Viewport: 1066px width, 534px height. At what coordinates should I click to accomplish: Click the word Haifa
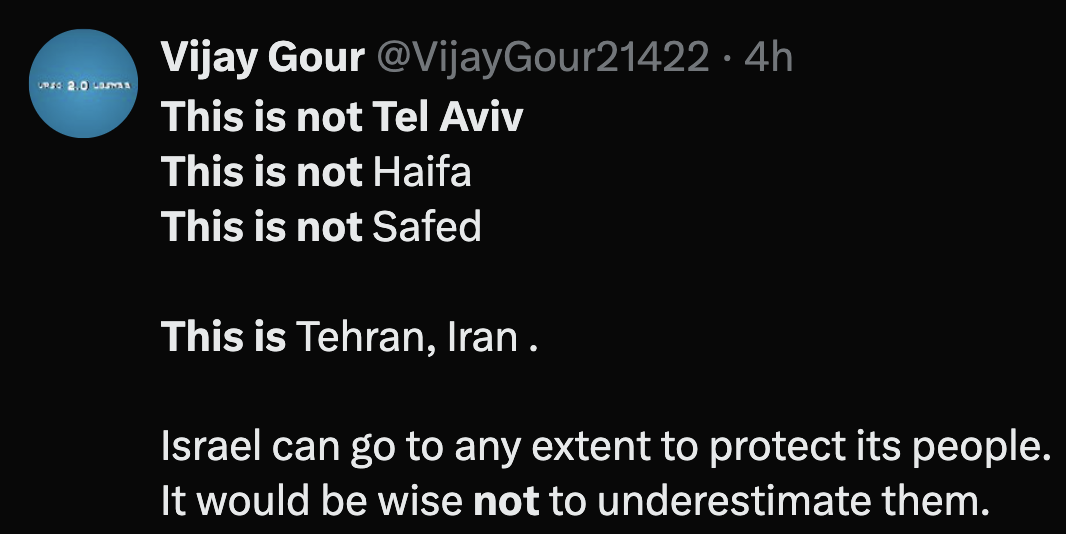pyautogui.click(x=421, y=173)
